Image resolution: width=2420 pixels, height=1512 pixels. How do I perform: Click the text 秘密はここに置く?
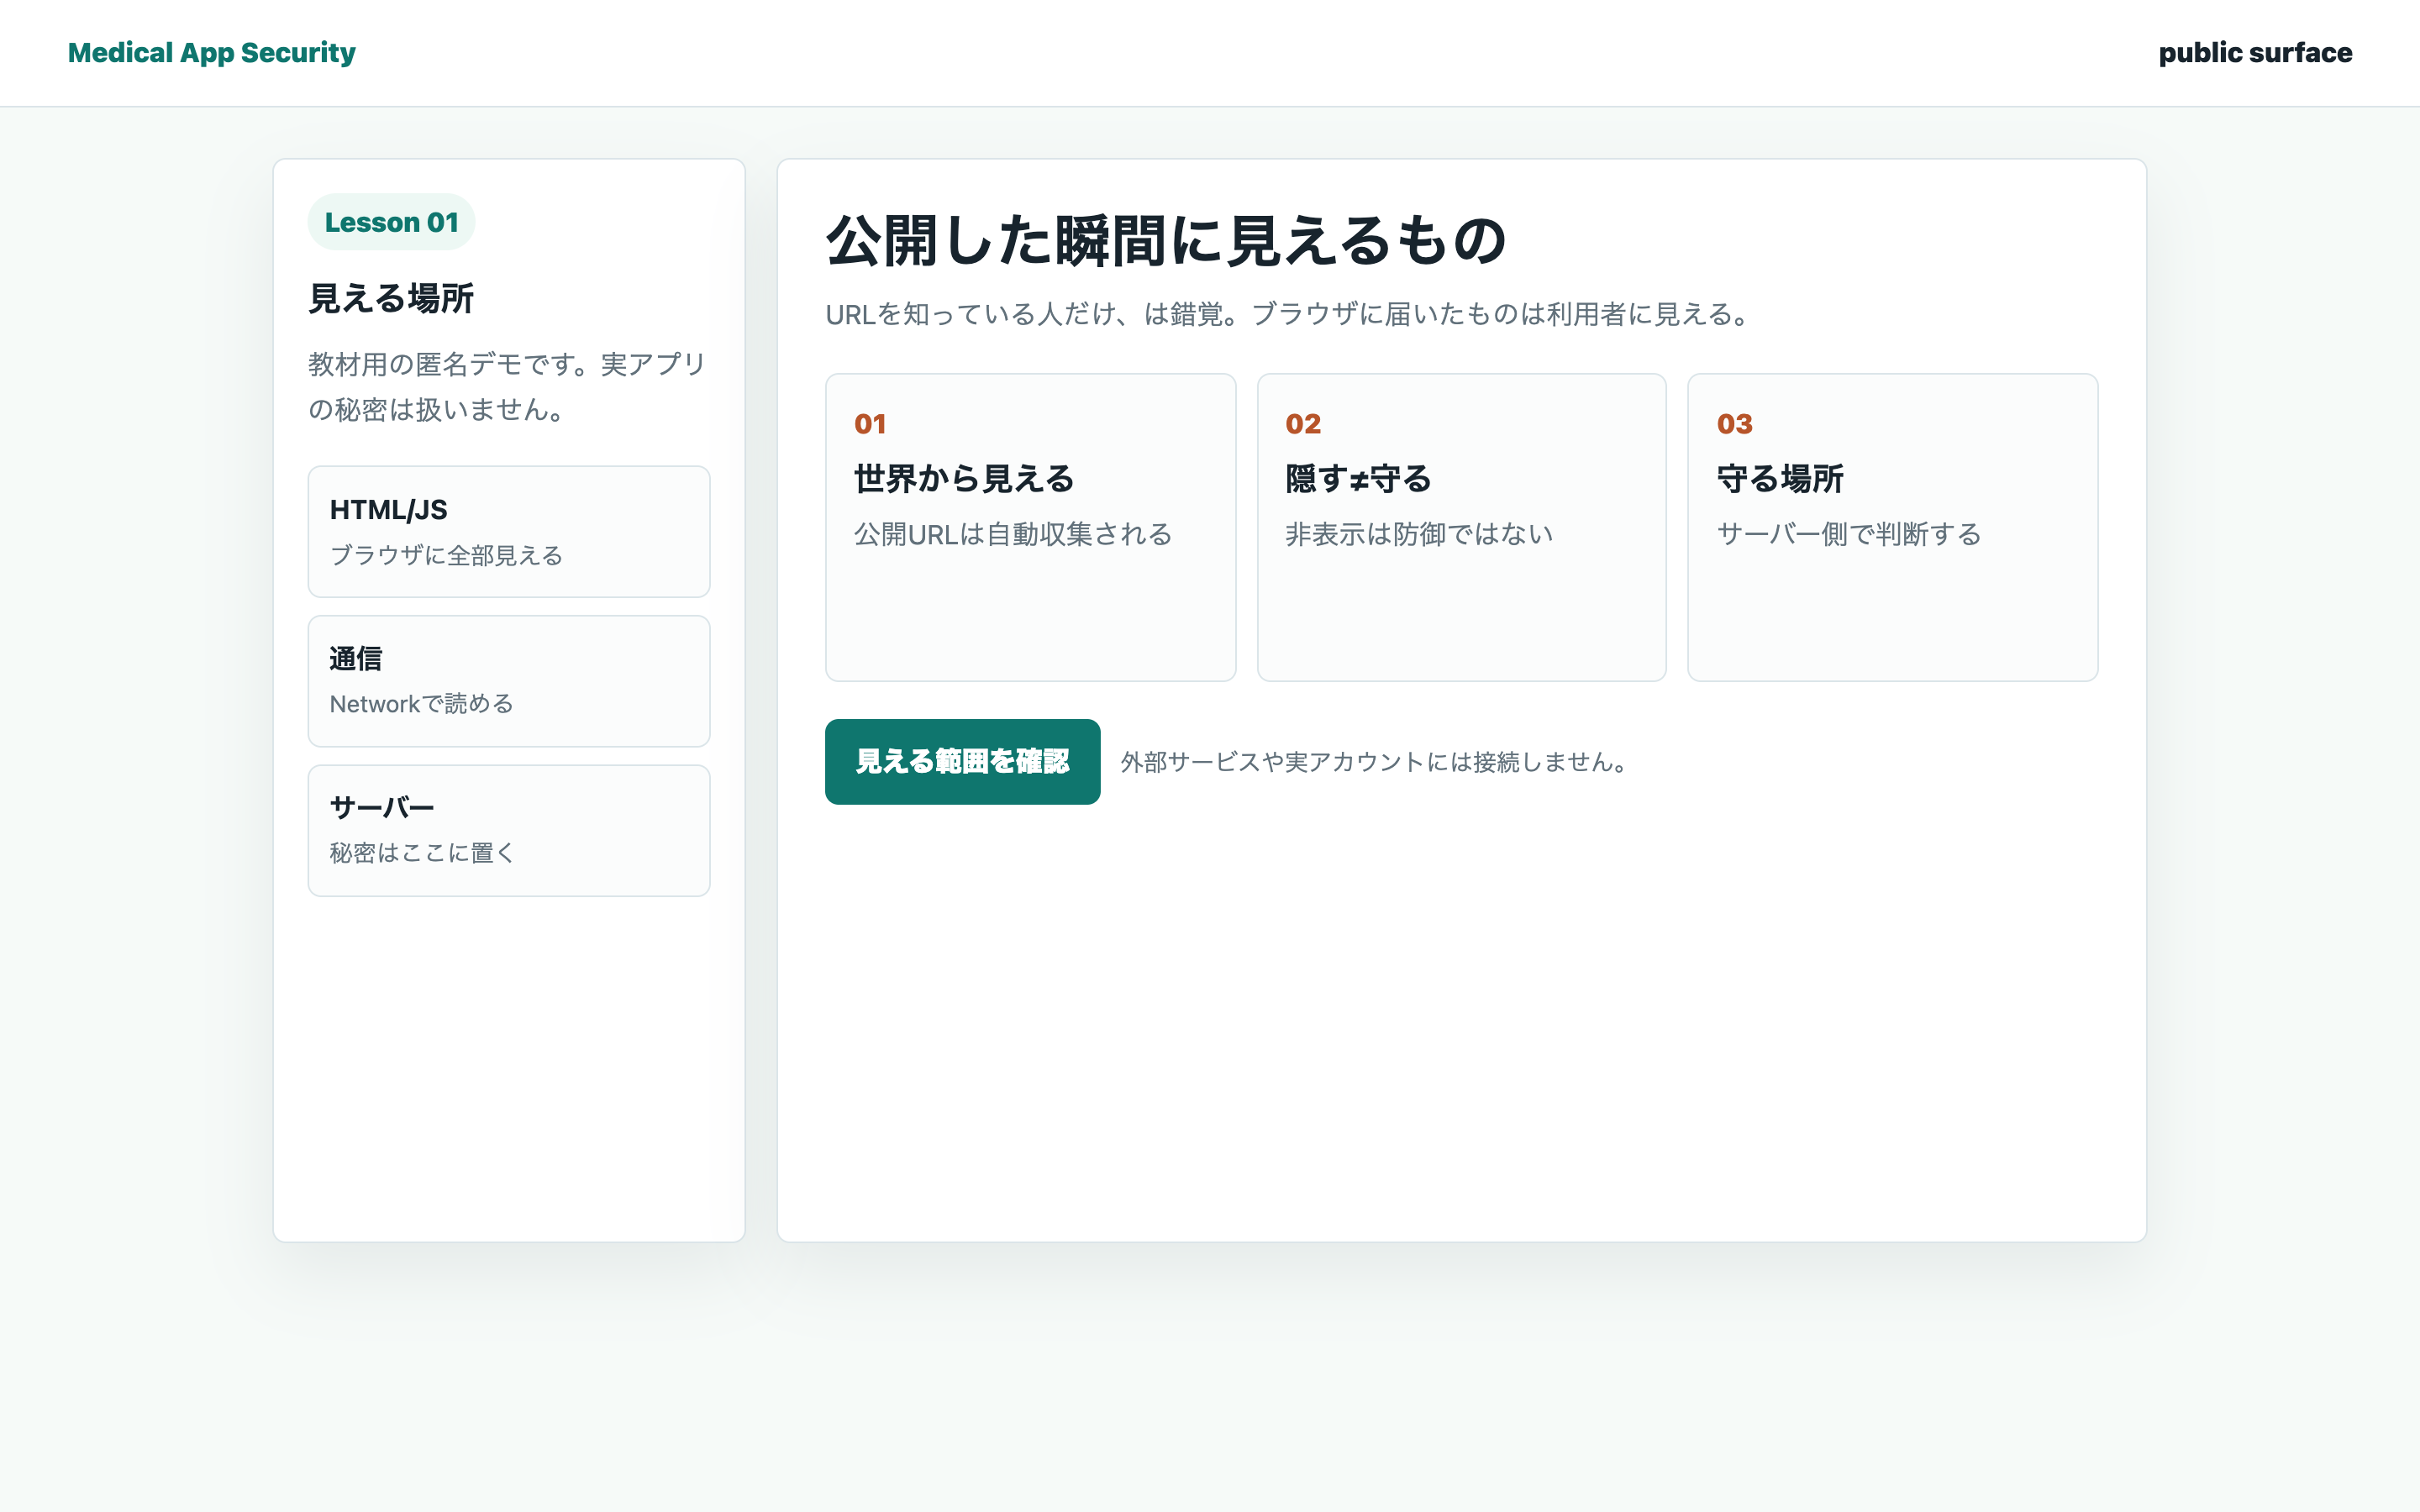pyautogui.click(x=422, y=853)
